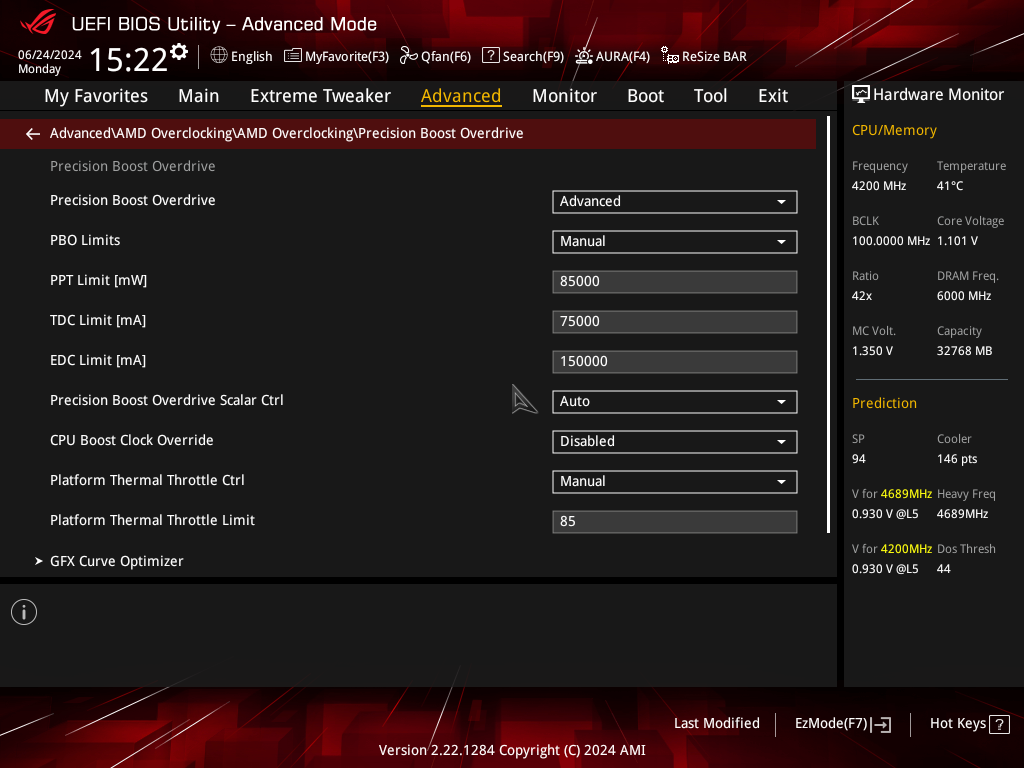This screenshot has height=768, width=1024.
Task: Select the EDC Limit [mA] label
Action: 98,360
